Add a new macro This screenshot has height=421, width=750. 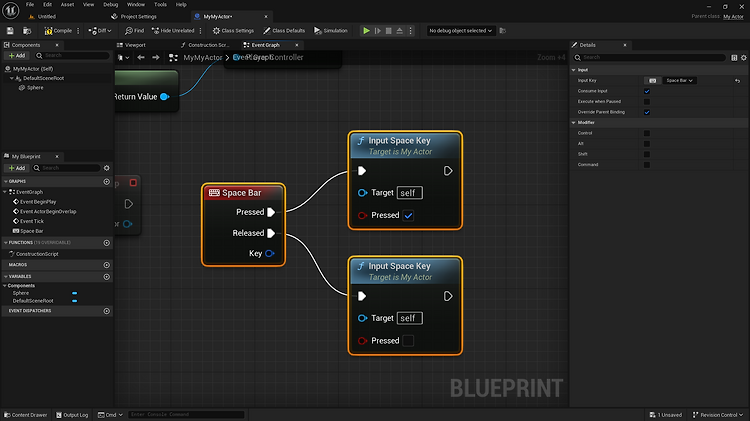tap(107, 265)
